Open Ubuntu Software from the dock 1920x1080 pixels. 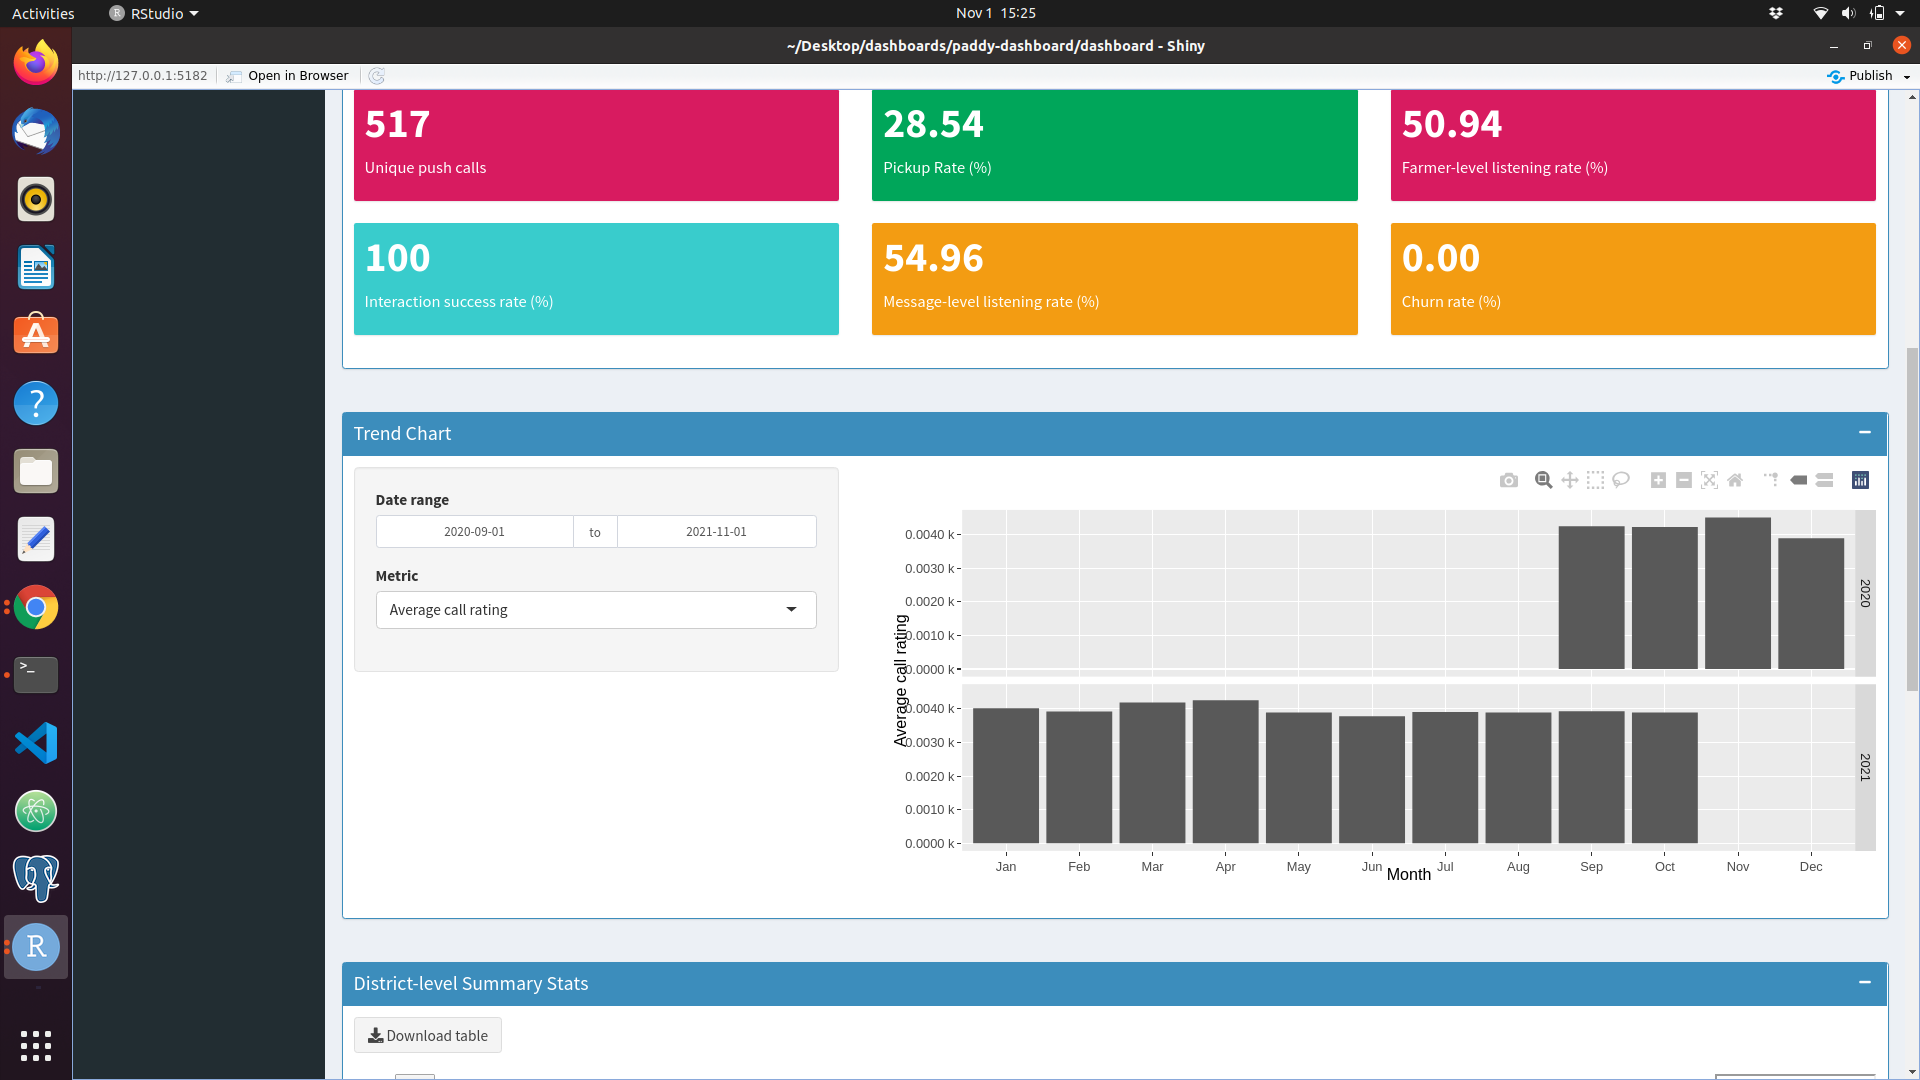click(x=36, y=335)
